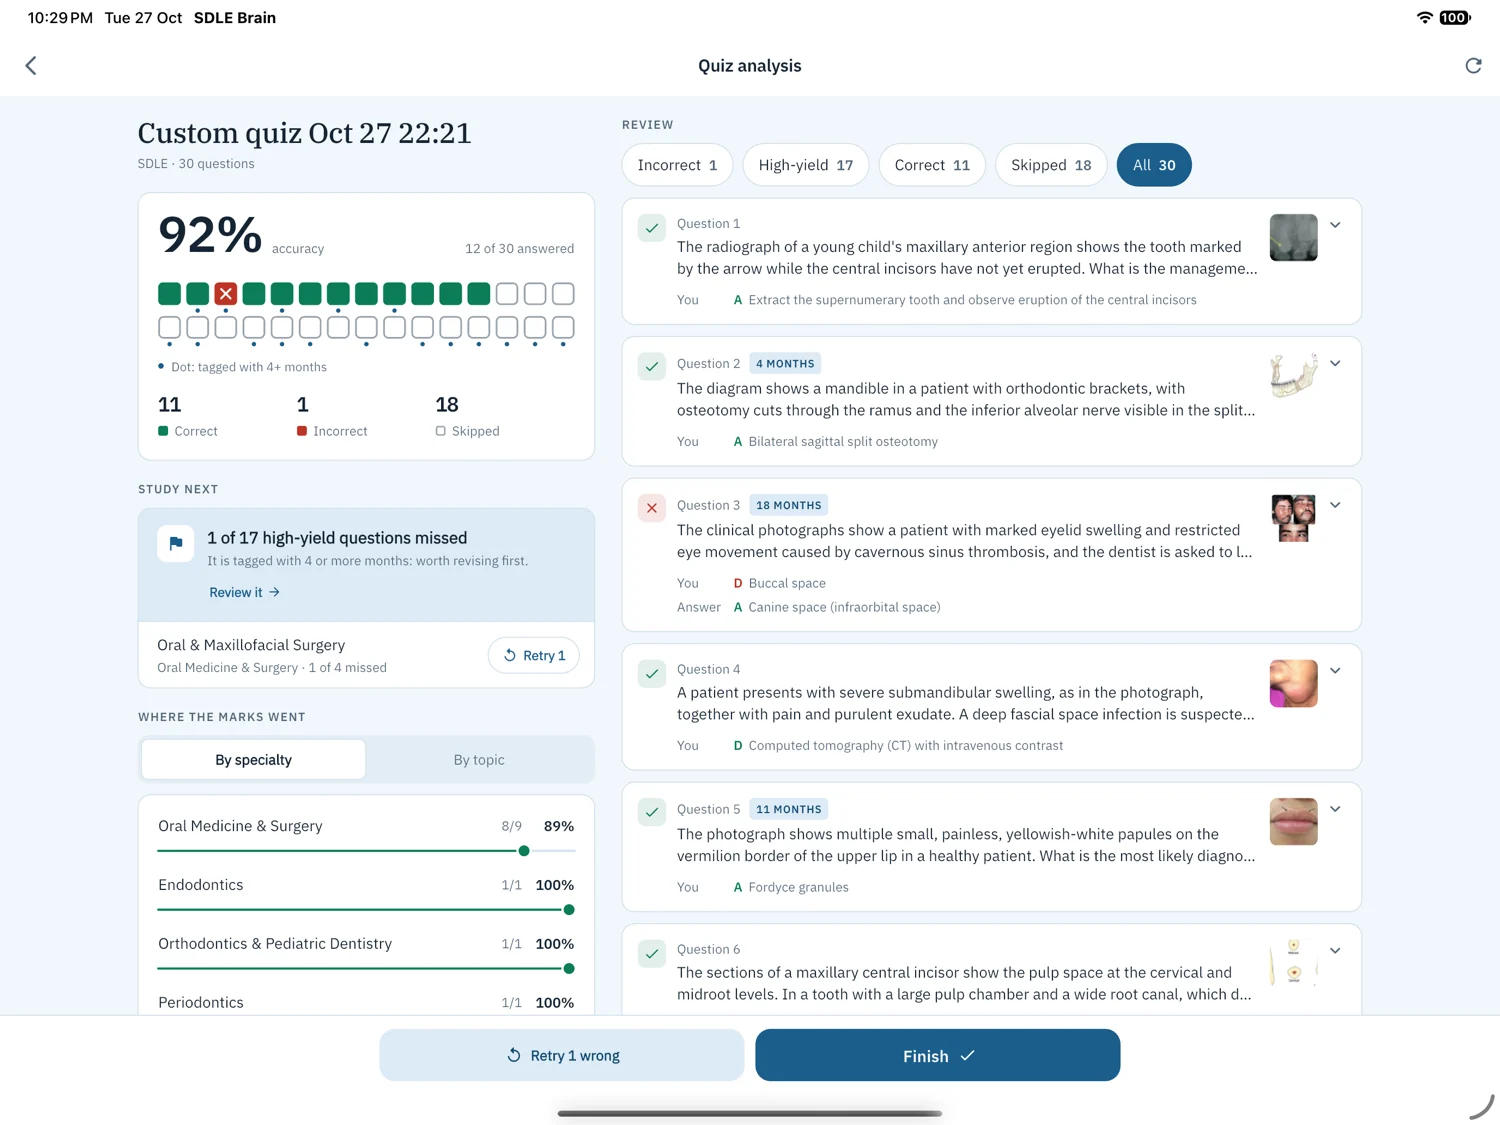Expand Question 5 details chevron
Image resolution: width=1500 pixels, height=1125 pixels.
click(1335, 809)
